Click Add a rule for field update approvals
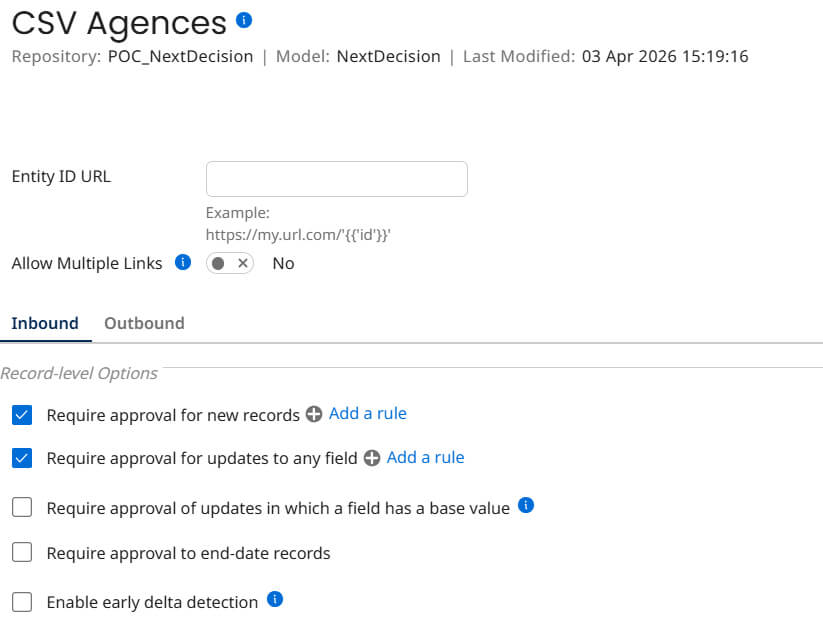Viewport: 823px width, 623px height. [x=424, y=458]
